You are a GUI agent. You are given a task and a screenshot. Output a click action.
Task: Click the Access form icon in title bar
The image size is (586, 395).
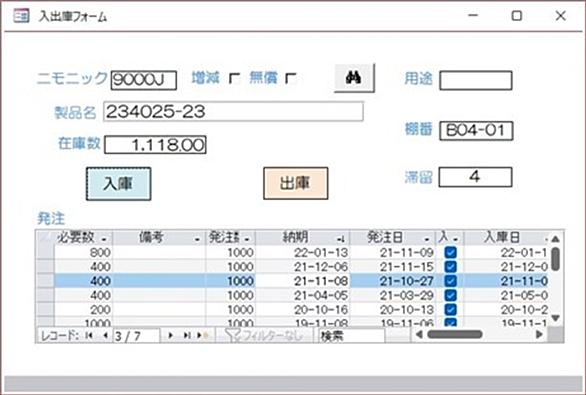21,16
